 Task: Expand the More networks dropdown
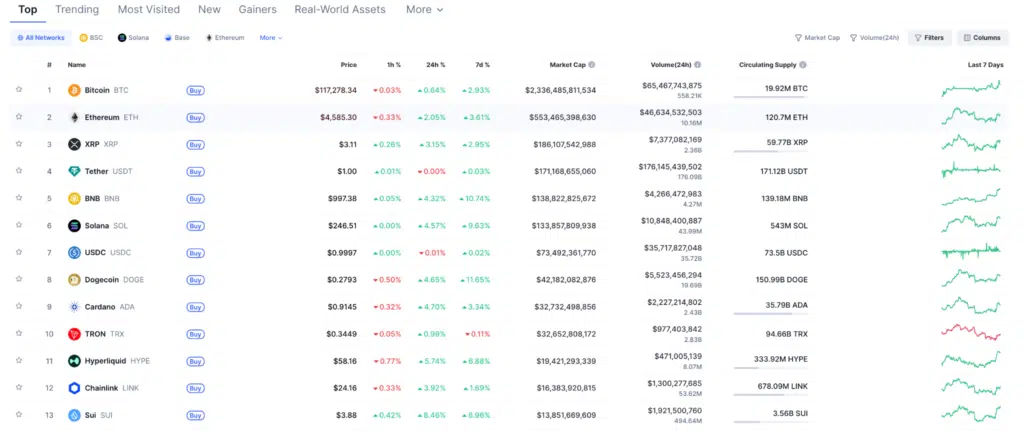[271, 38]
